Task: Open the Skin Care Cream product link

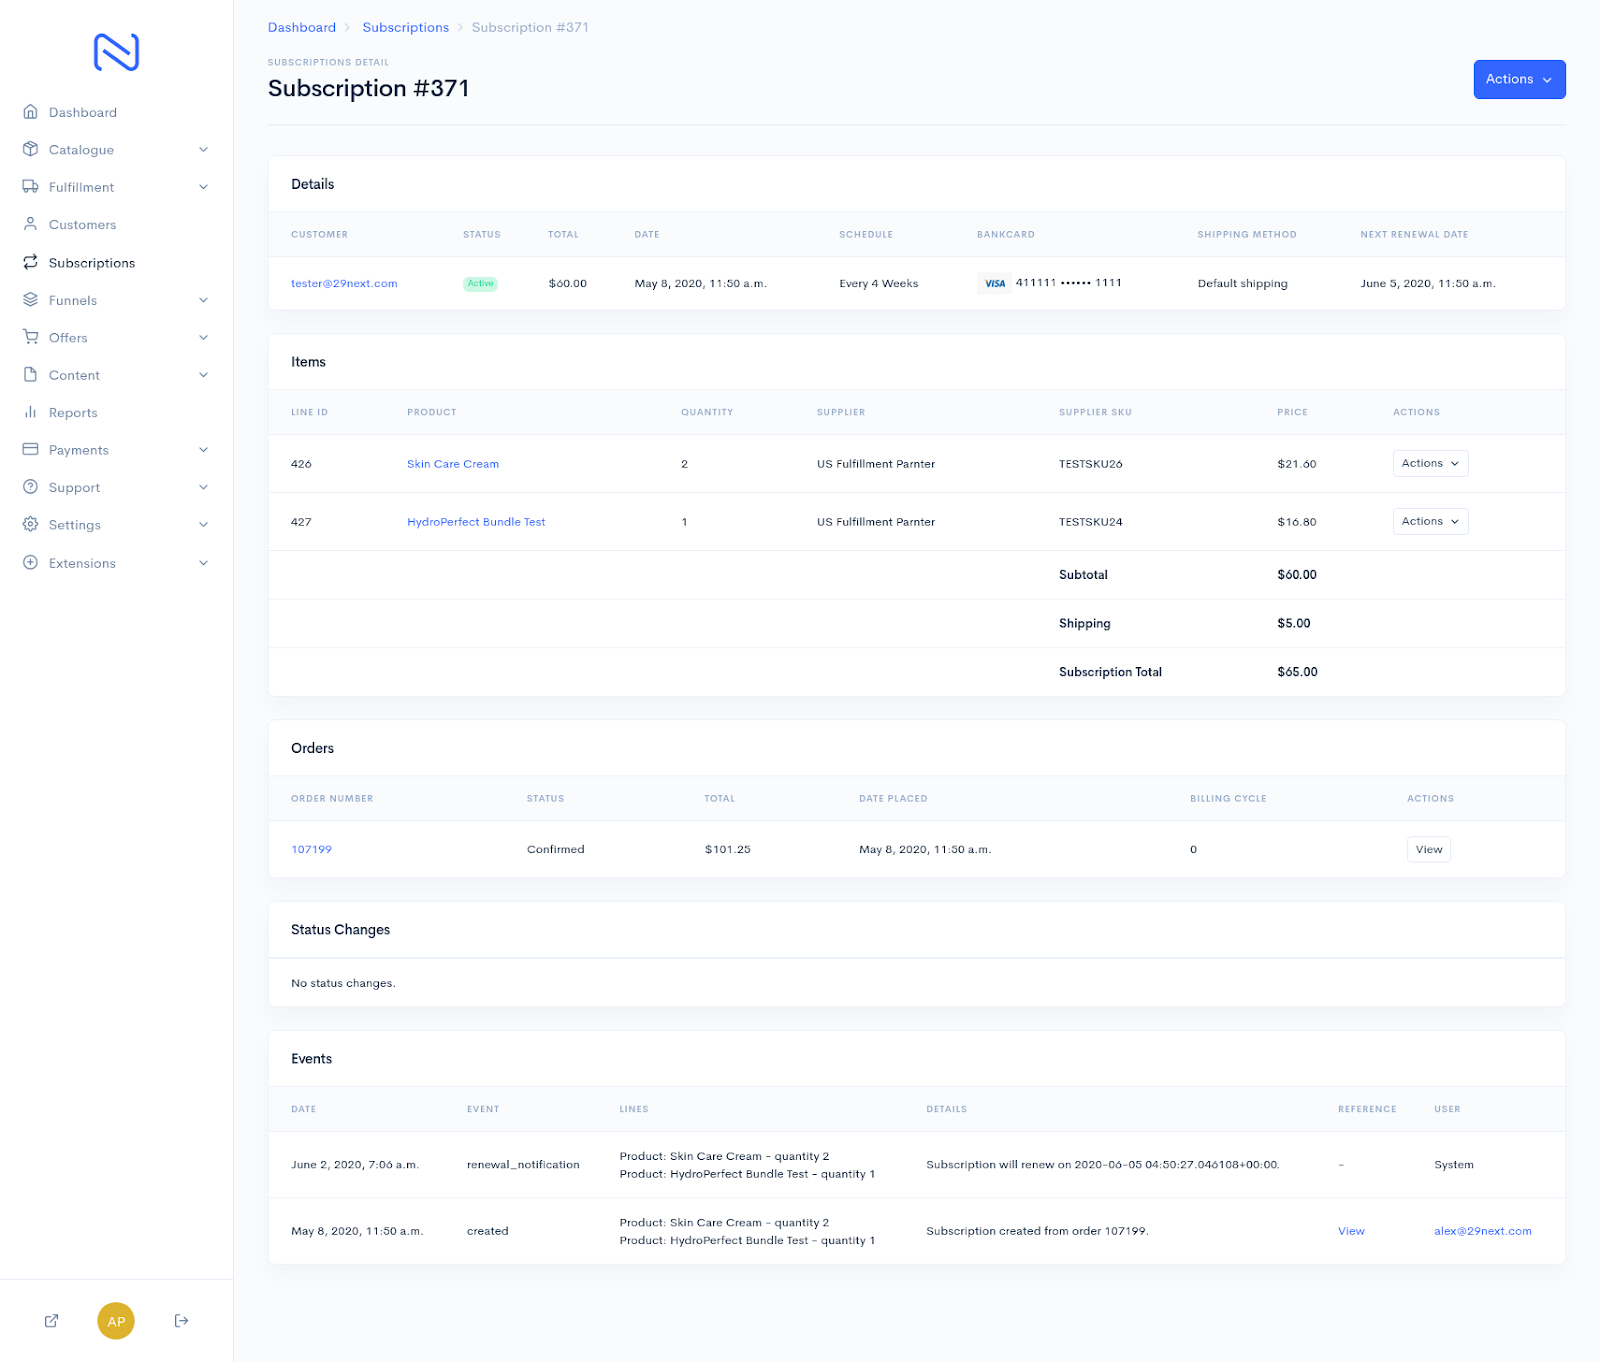Action: tap(453, 464)
